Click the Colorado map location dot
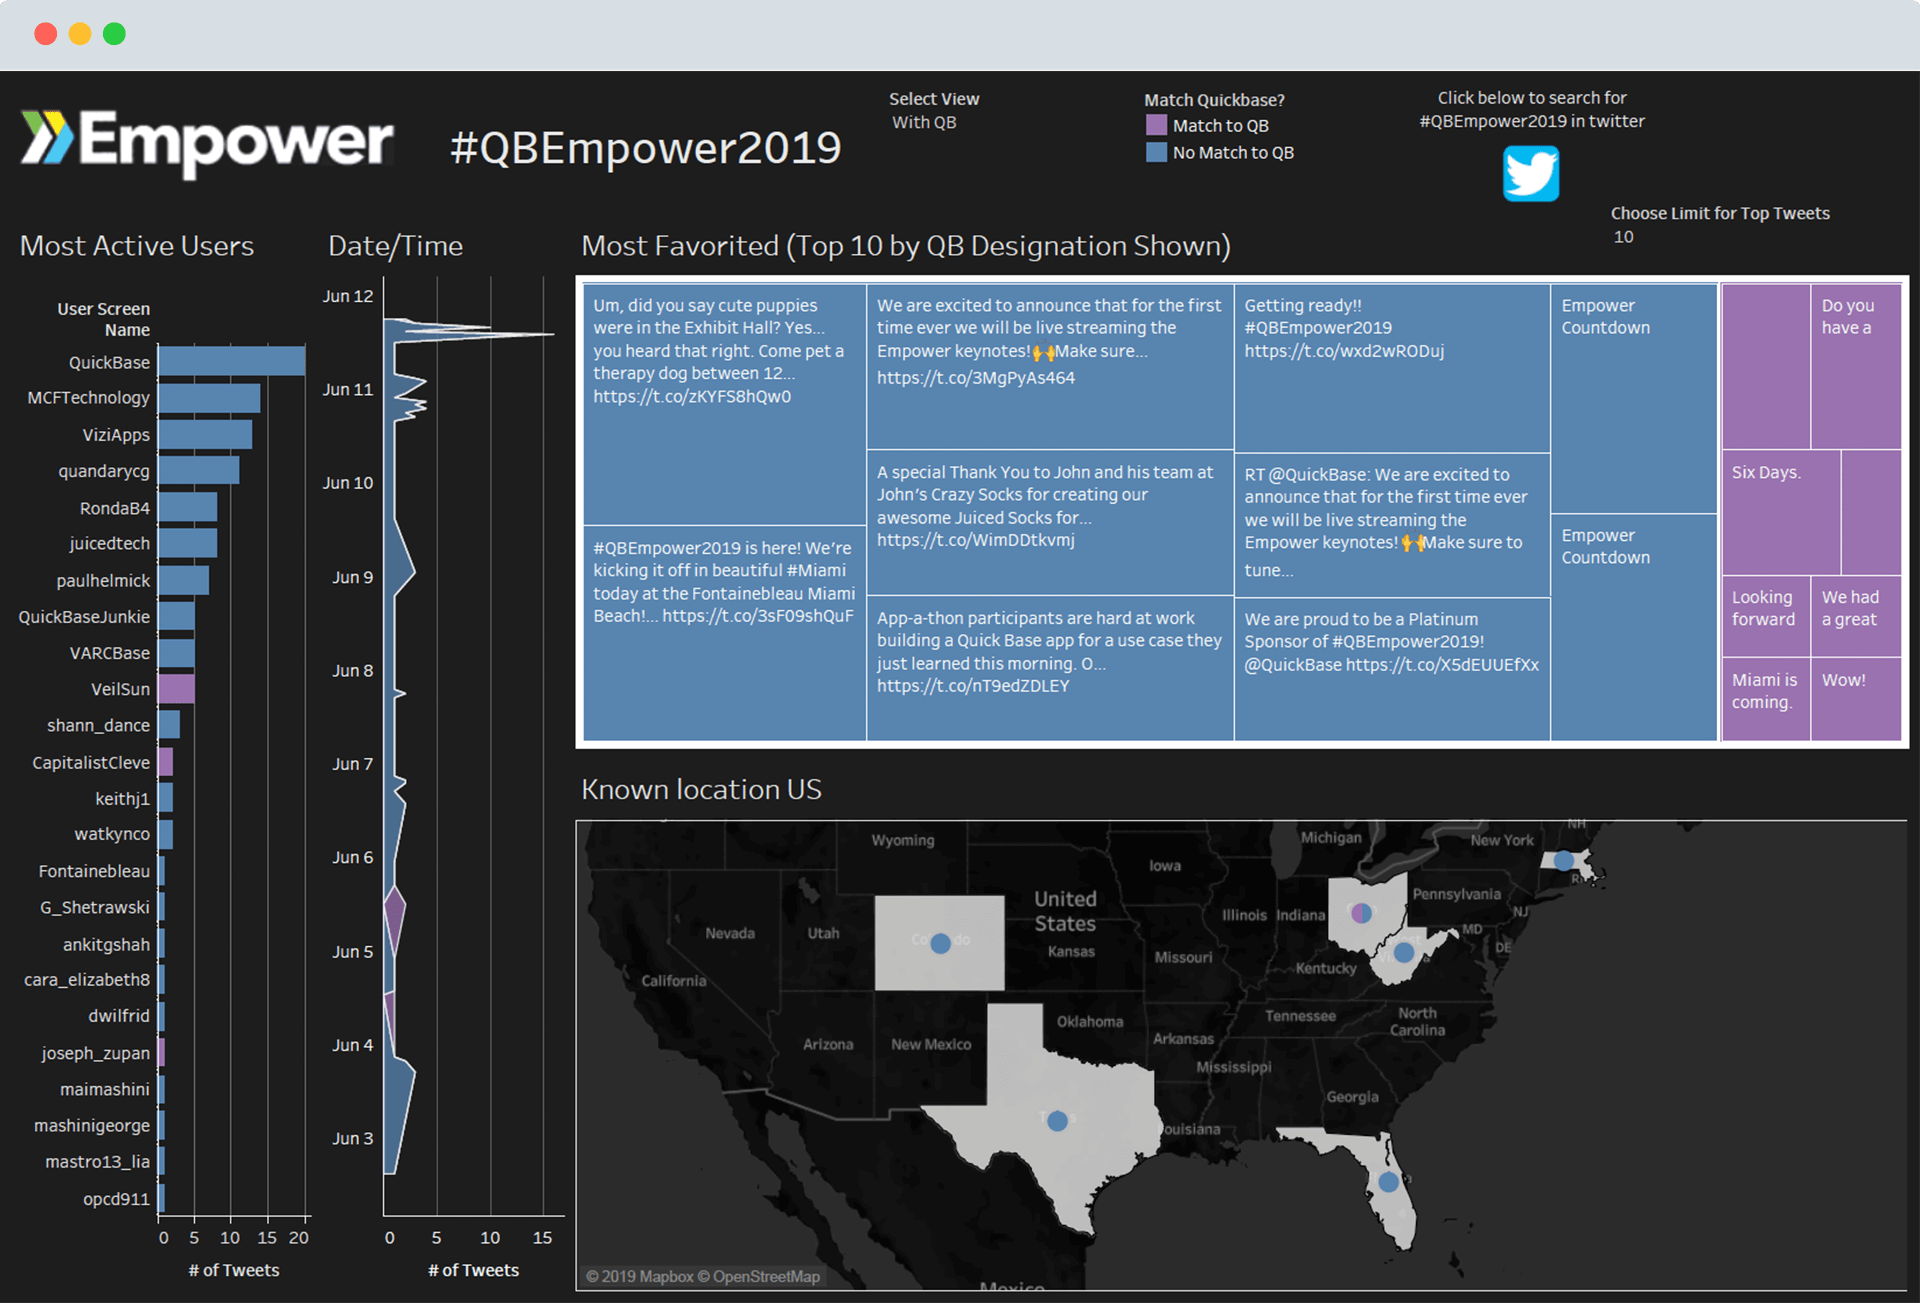Image resolution: width=1920 pixels, height=1303 pixels. (940, 943)
